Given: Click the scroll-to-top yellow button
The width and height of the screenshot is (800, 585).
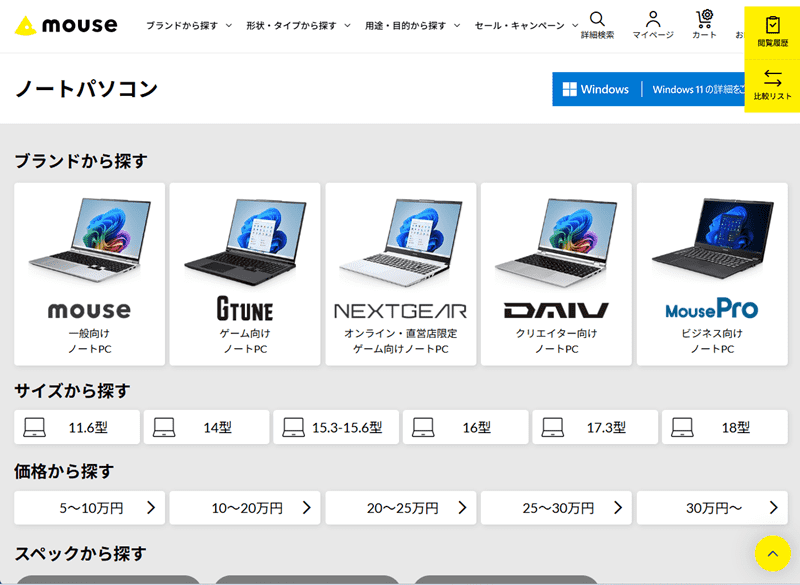Looking at the screenshot, I should pos(773,553).
